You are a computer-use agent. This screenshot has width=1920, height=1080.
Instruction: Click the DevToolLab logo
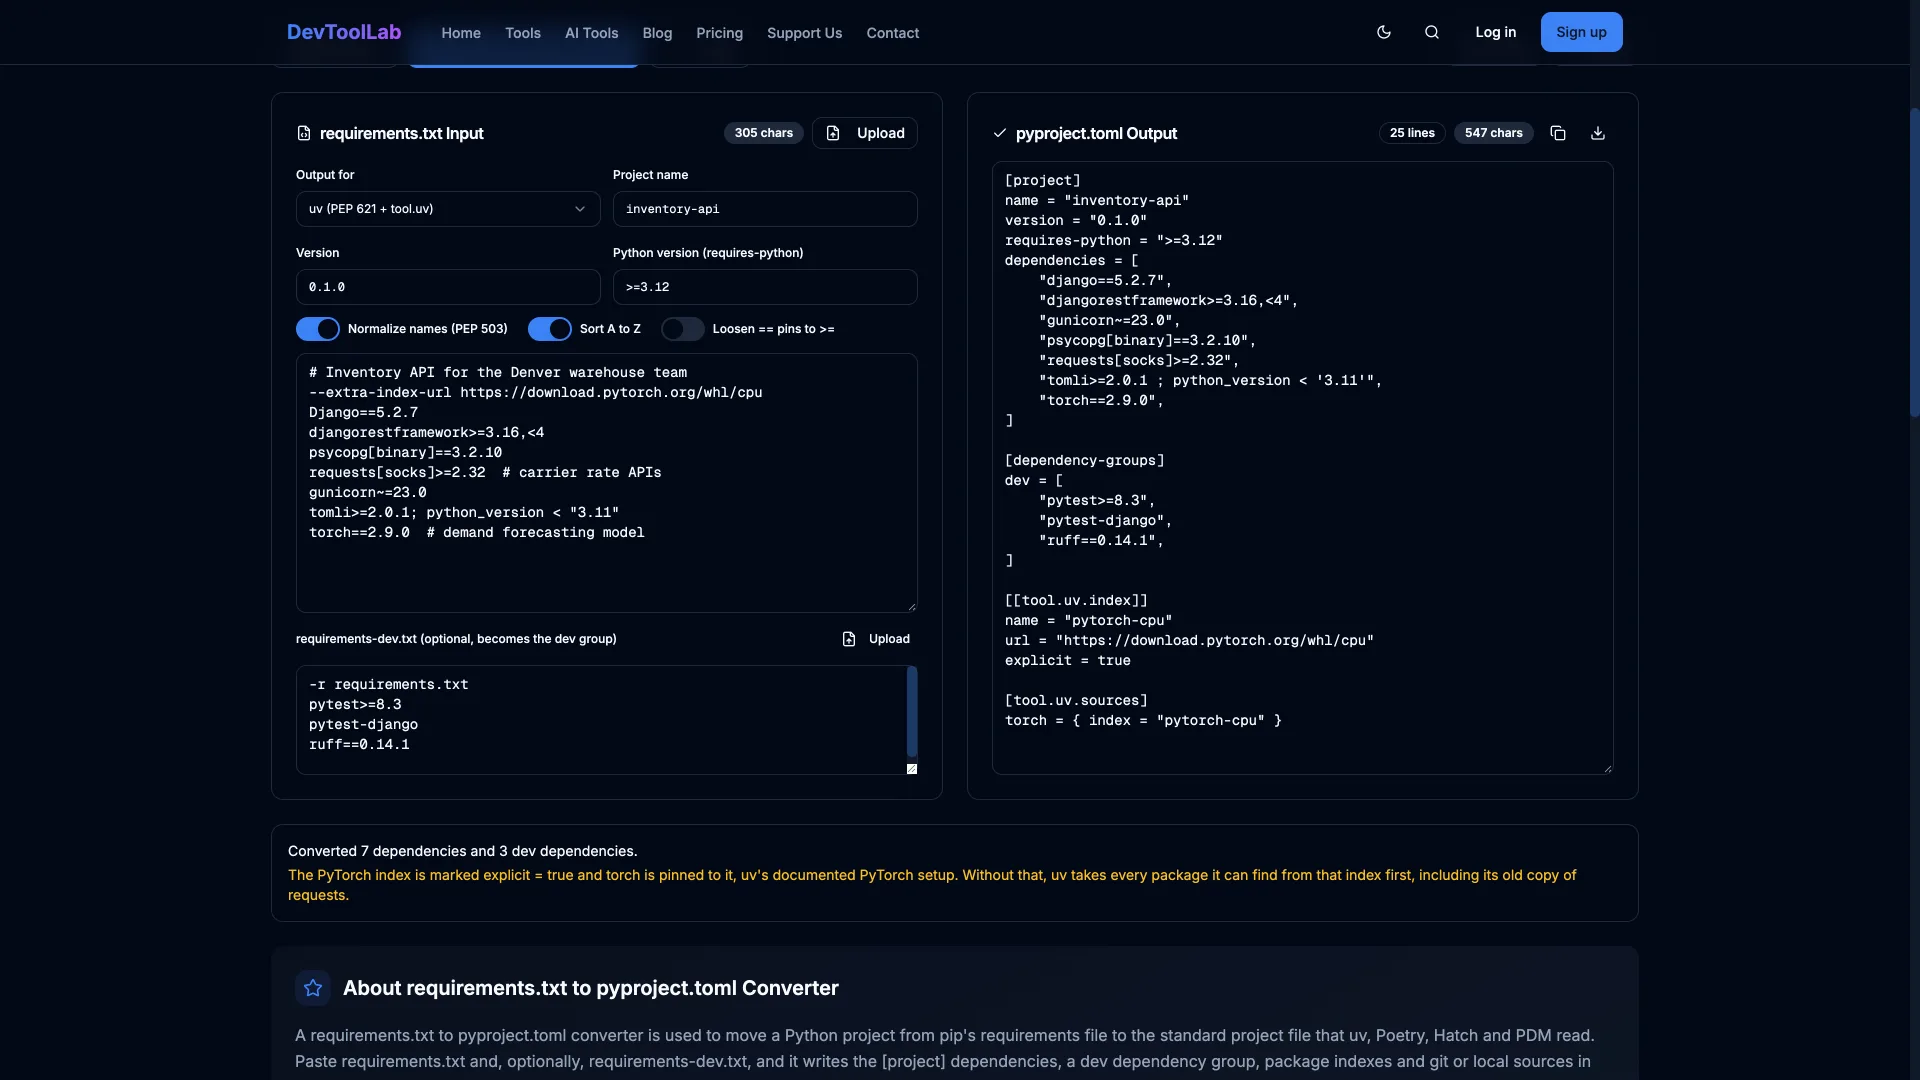tap(344, 32)
